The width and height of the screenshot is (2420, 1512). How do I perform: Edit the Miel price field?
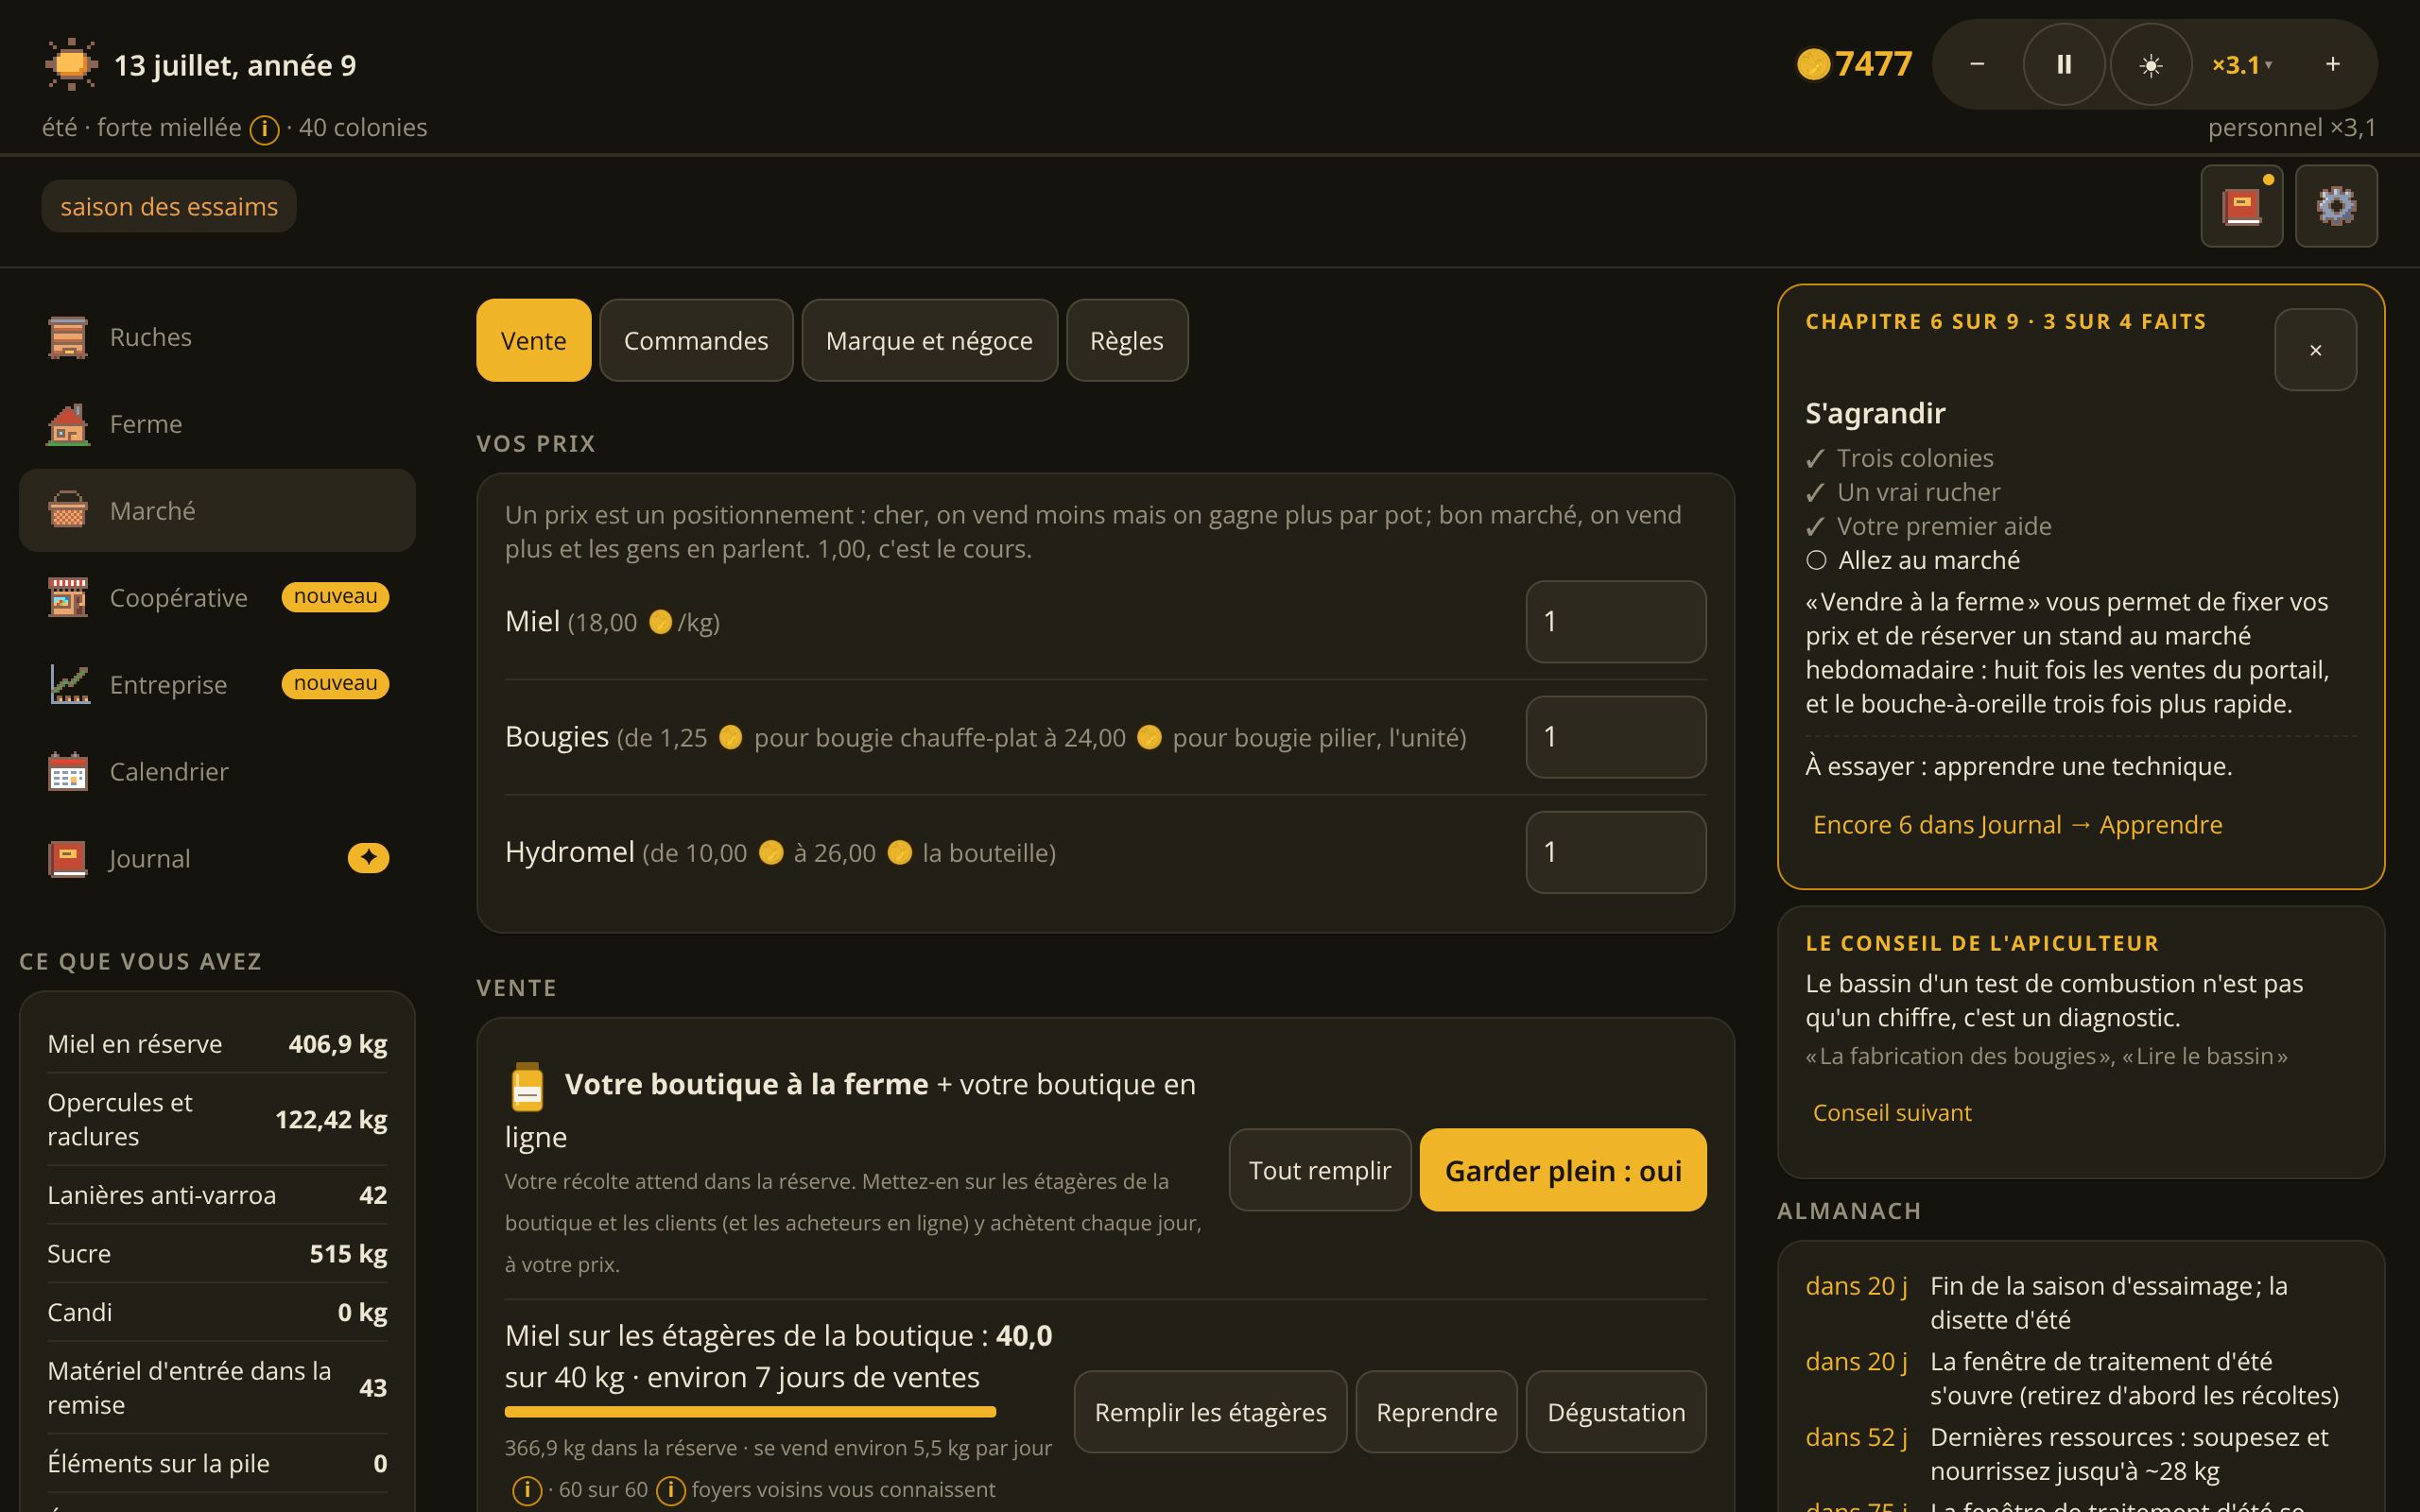pos(1615,622)
